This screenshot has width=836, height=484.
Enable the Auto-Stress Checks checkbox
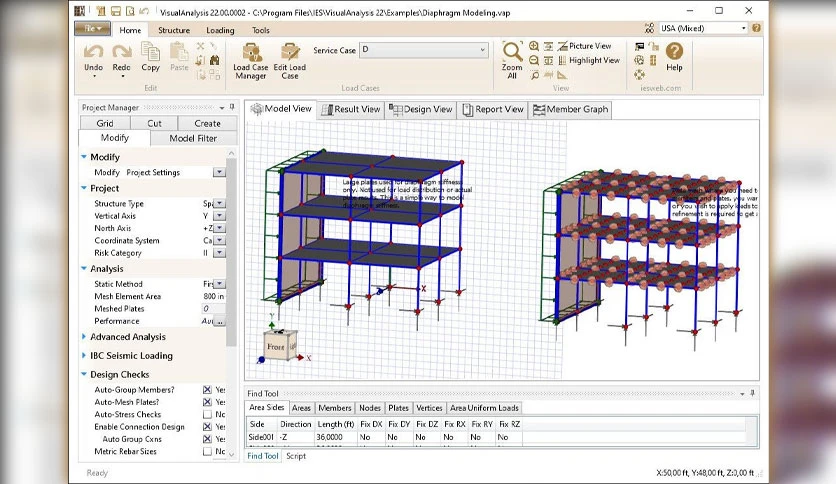coord(207,414)
